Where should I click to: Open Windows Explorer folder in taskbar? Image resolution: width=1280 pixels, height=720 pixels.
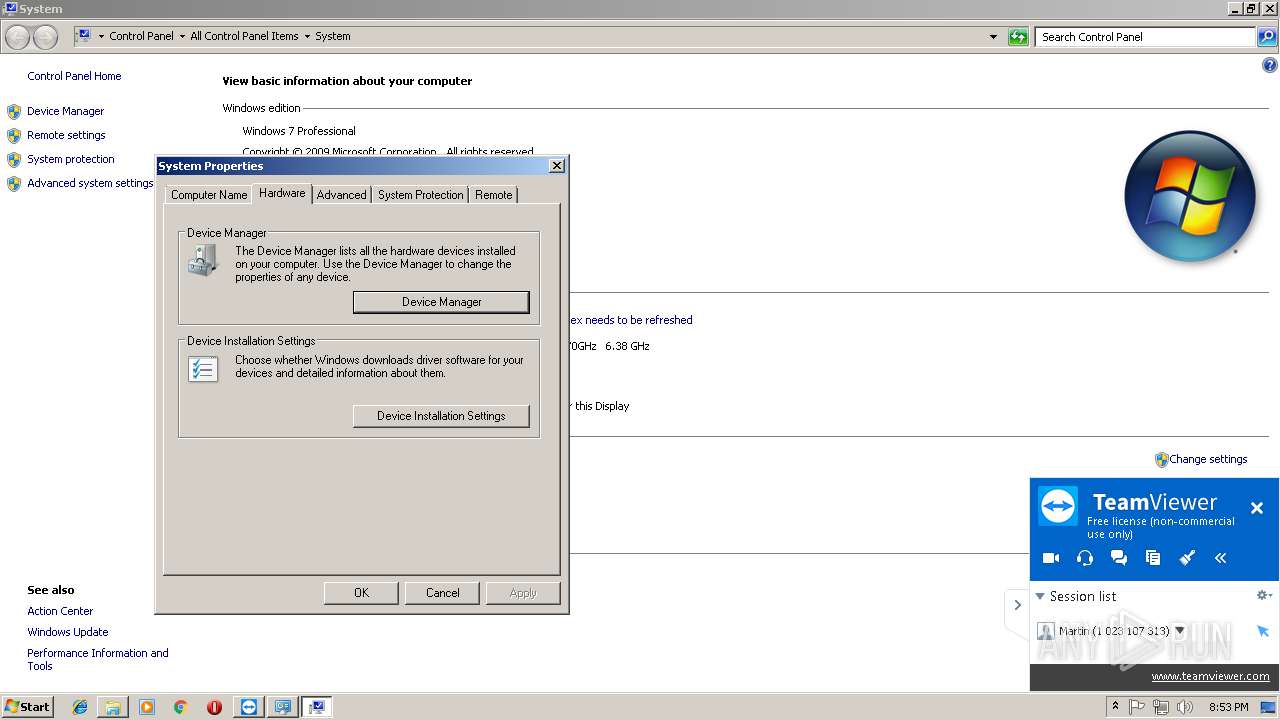coord(113,707)
